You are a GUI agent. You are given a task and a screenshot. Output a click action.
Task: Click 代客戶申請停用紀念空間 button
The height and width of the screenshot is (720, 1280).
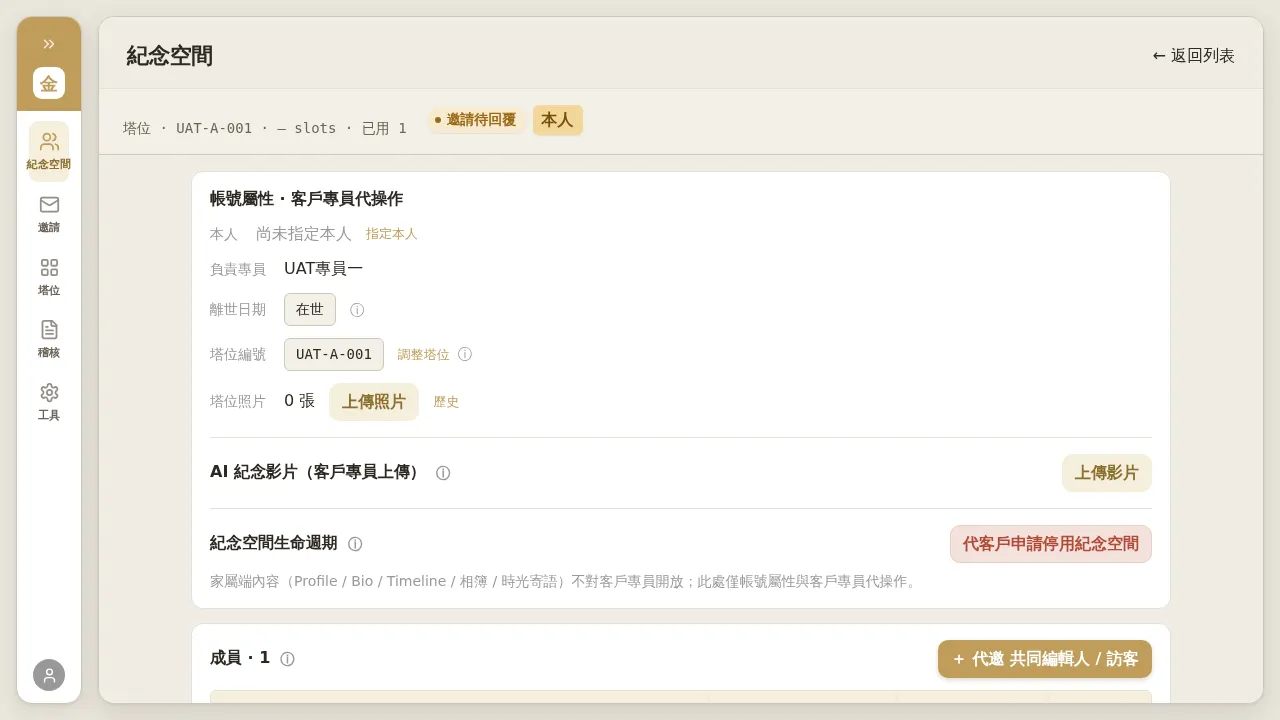1051,544
